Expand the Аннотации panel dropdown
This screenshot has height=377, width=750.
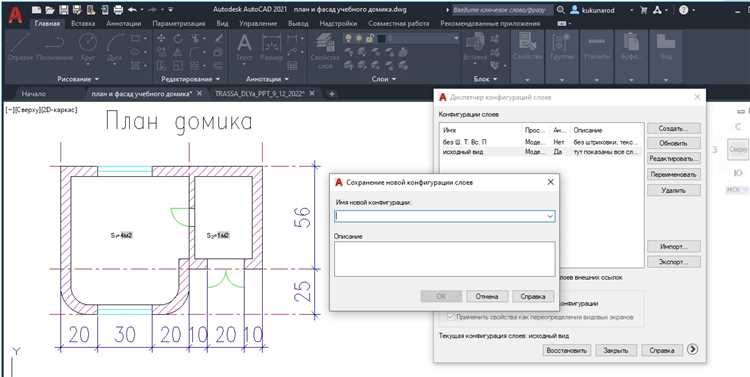(x=267, y=79)
